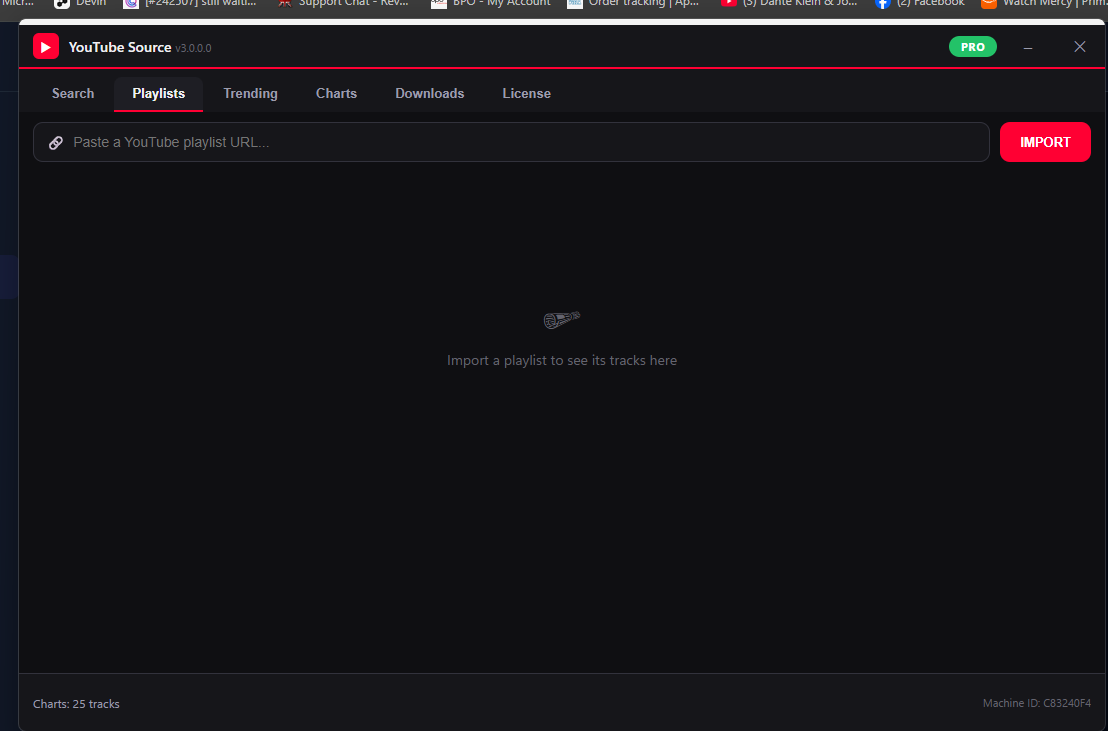Screen dimensions: 1108x731
Task: Click the PRO badge in title bar
Action: click(x=972, y=47)
